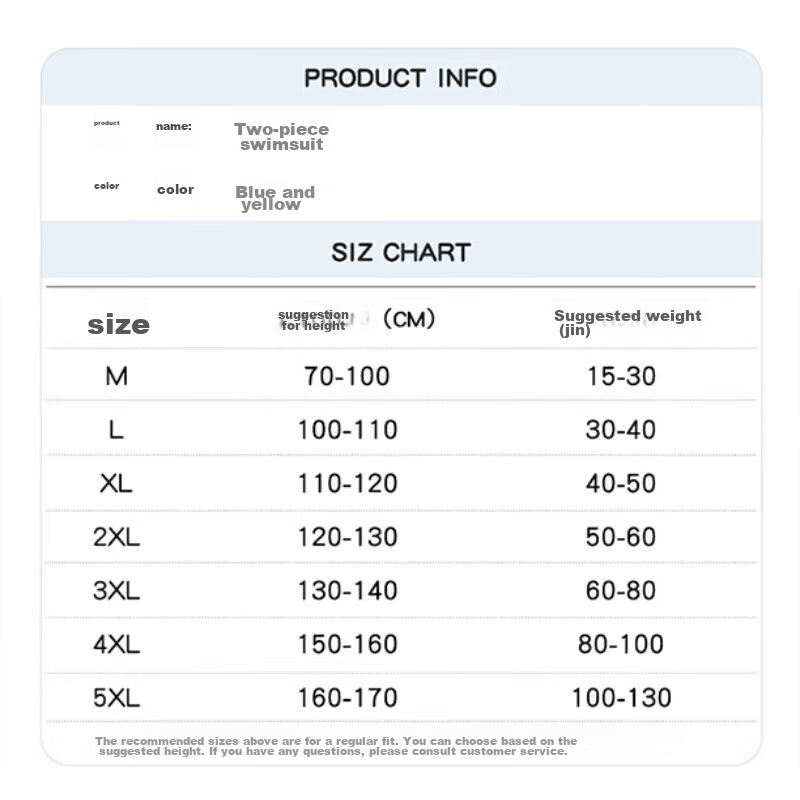800x800 pixels.
Task: Click the 160-170 height value
Action: click(x=347, y=698)
